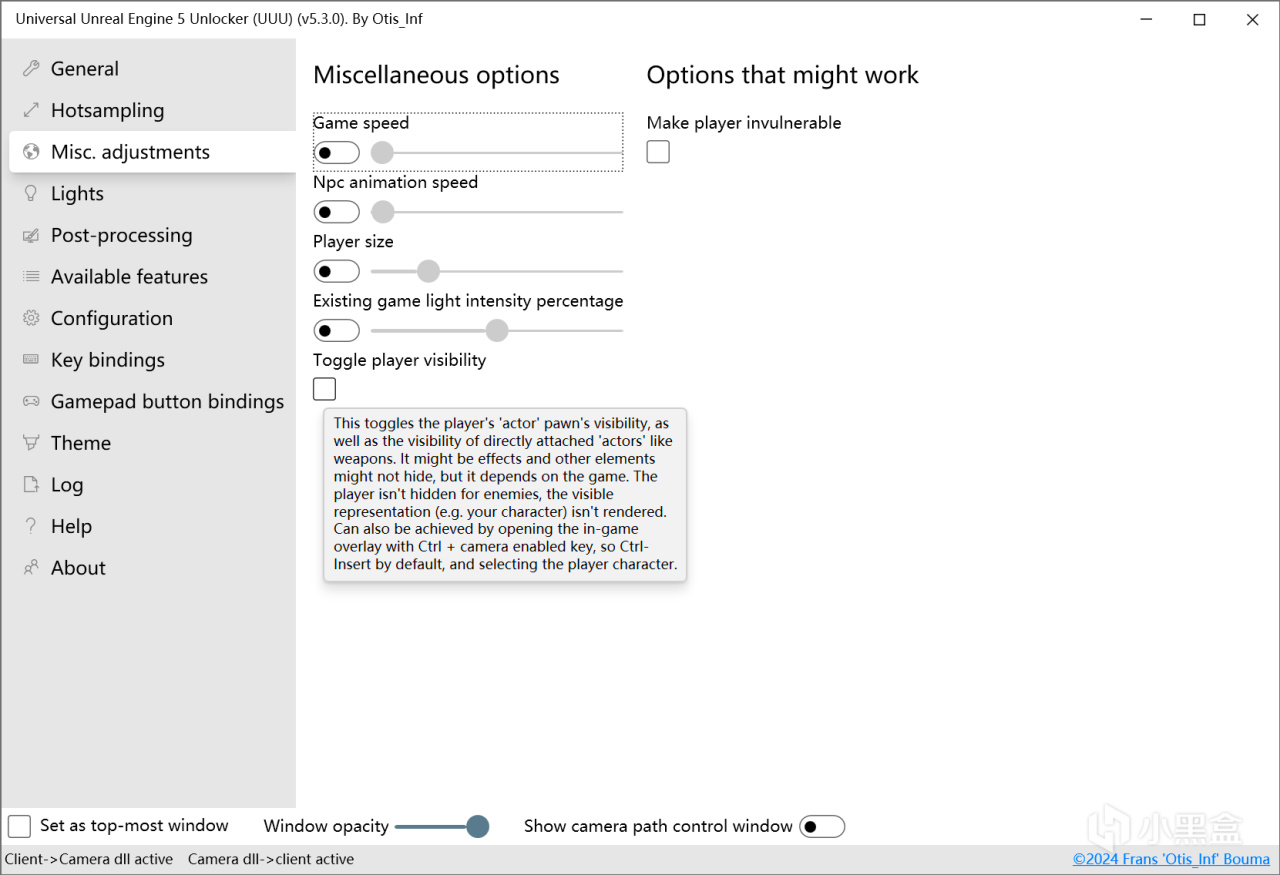1280x875 pixels.
Task: Click the player visibility tooltip text
Action: (x=505, y=494)
